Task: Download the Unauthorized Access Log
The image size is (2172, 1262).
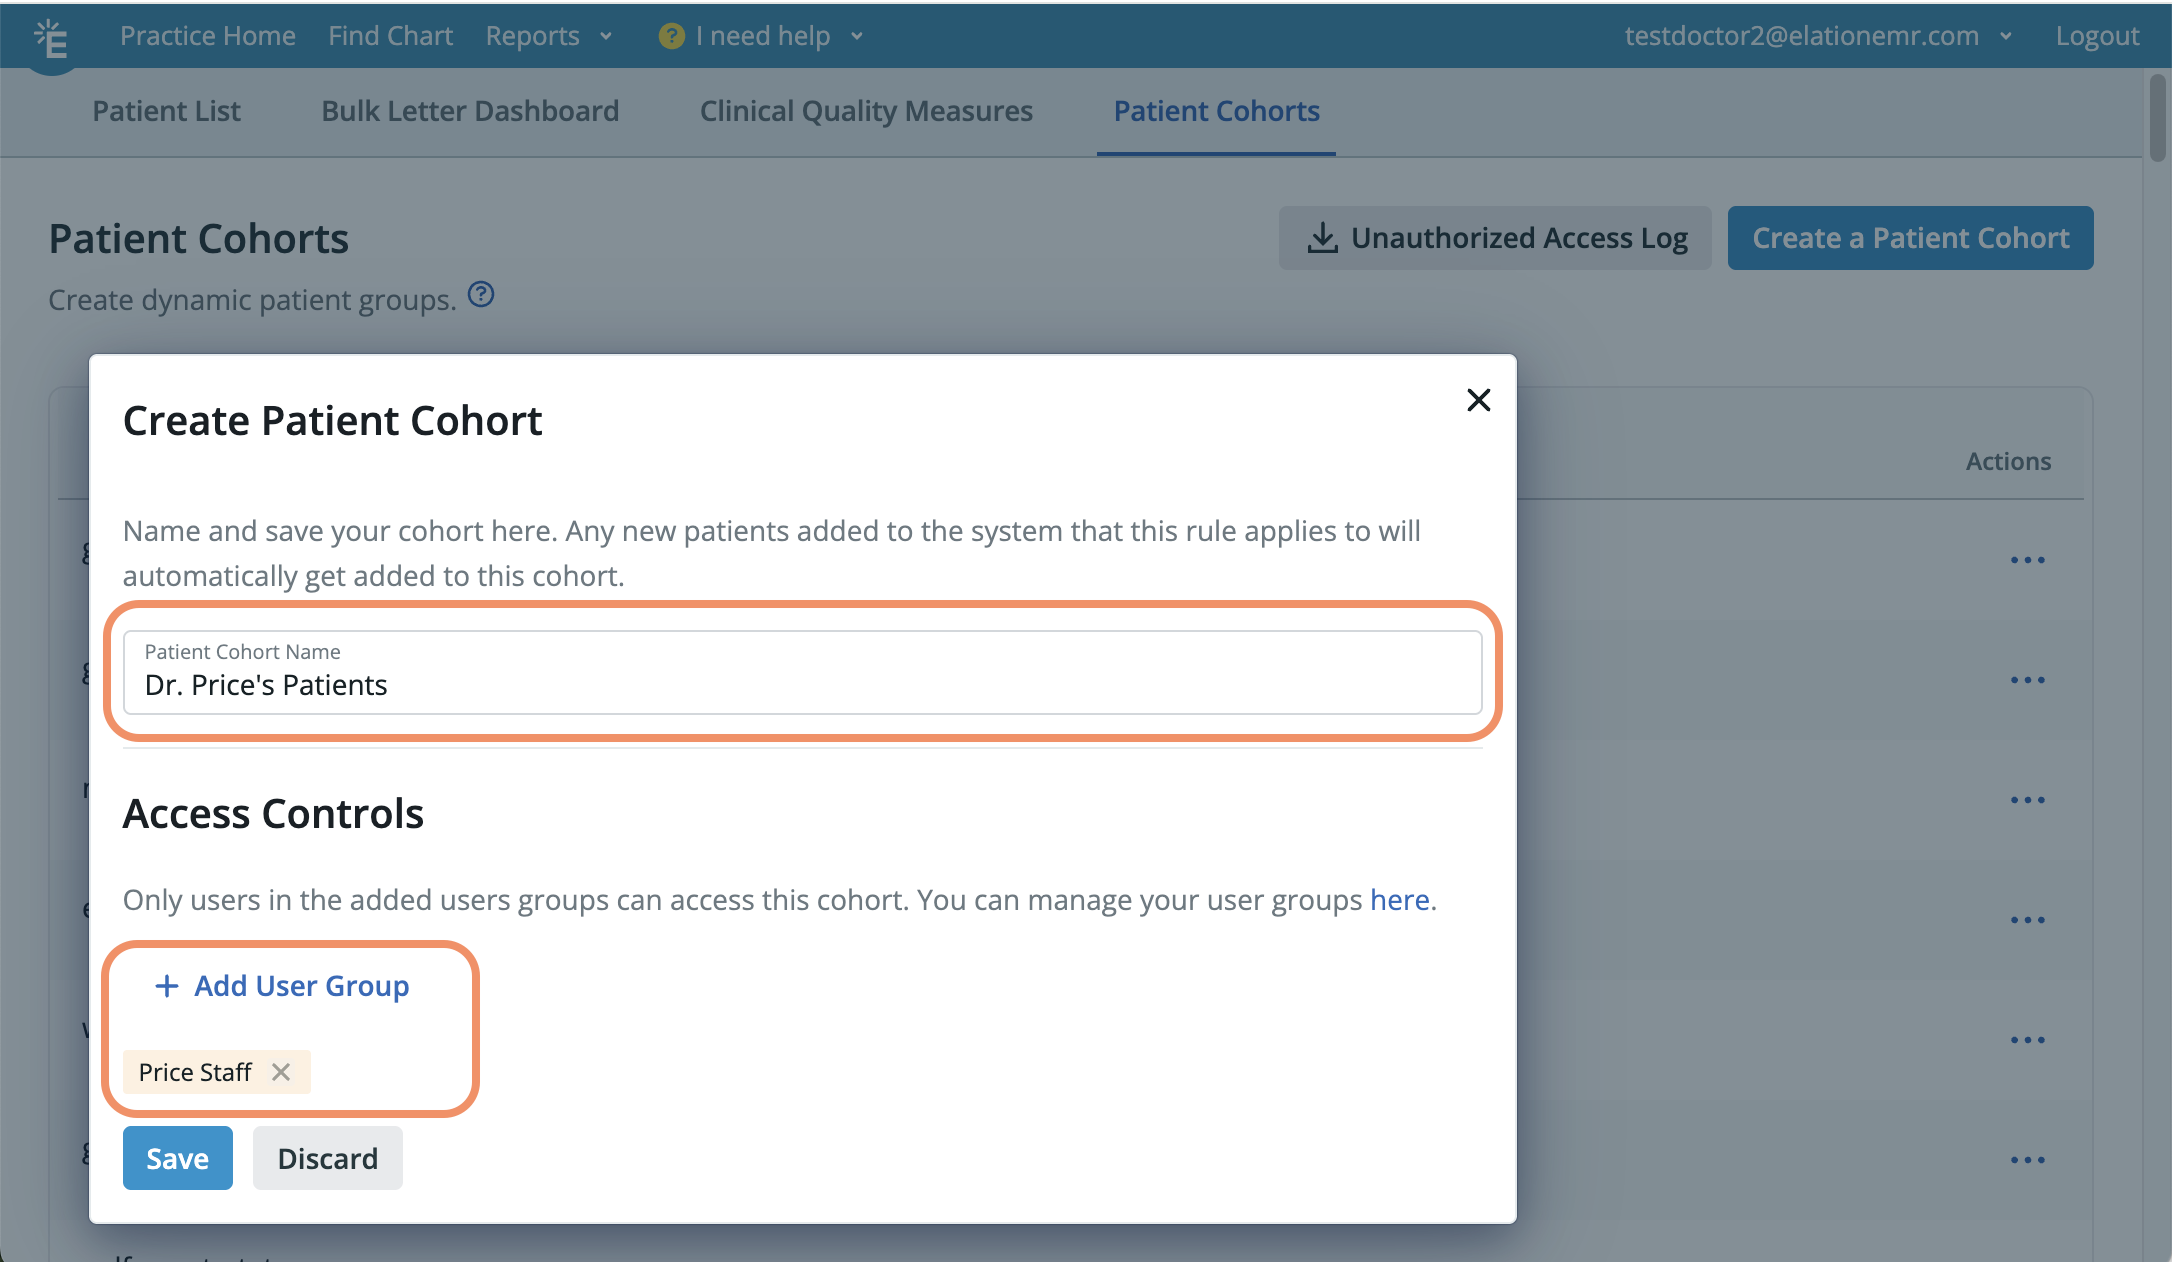Action: (1495, 238)
